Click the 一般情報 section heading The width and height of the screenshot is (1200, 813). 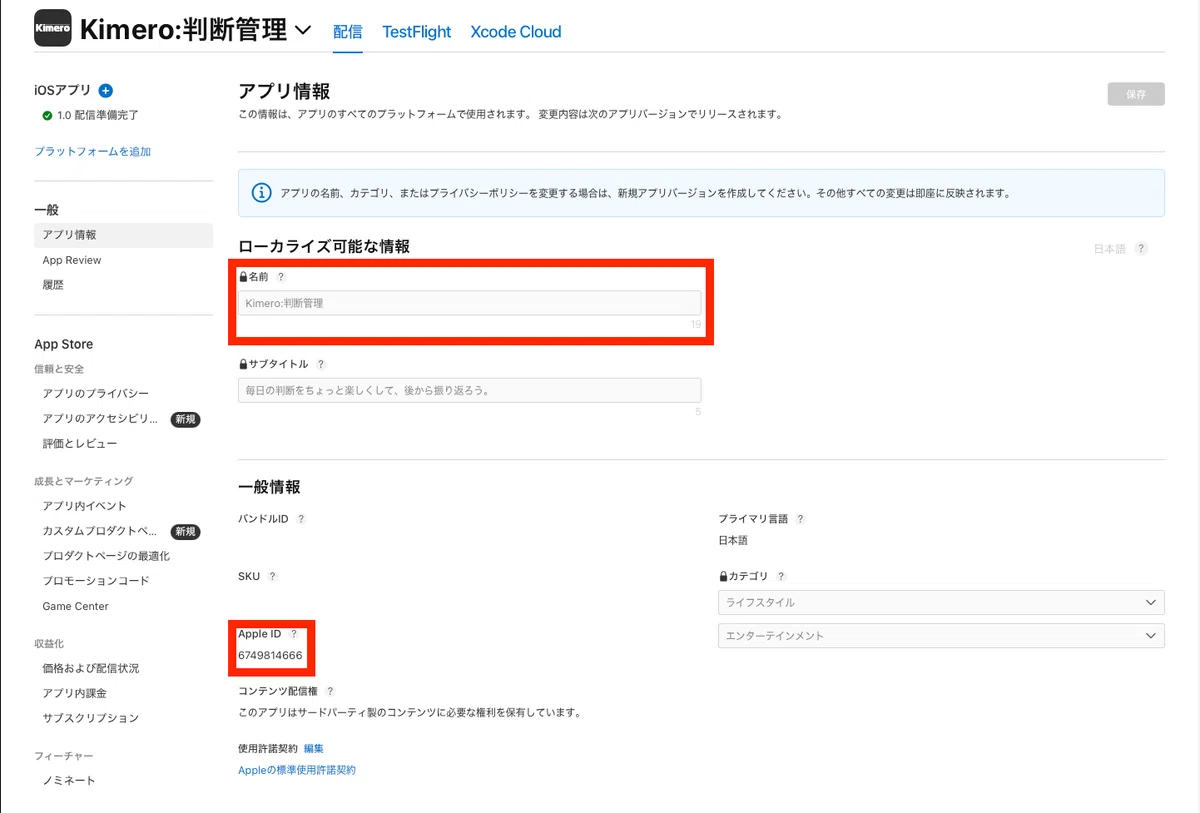pyautogui.click(x=269, y=487)
